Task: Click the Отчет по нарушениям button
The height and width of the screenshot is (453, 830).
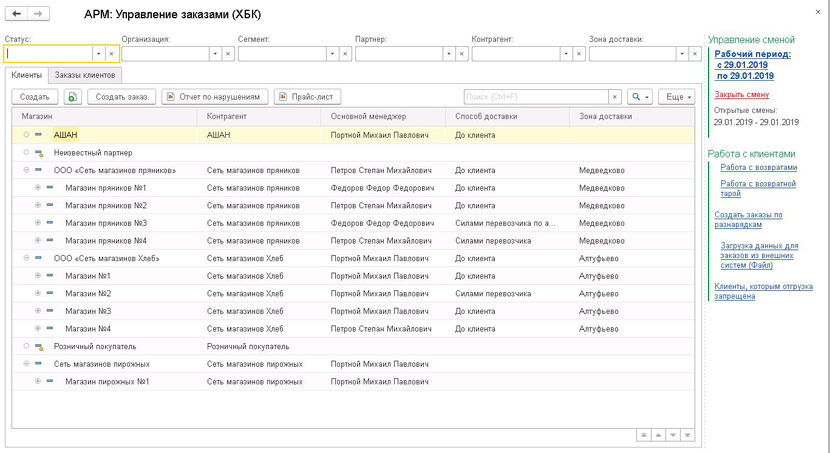Action: [214, 97]
